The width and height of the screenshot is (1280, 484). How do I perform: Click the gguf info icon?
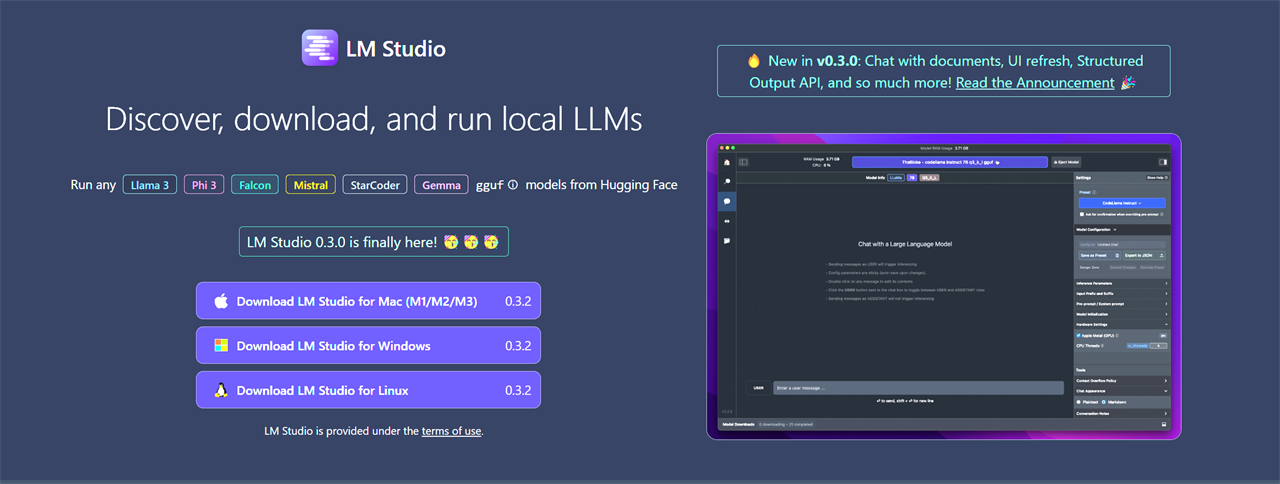(513, 185)
